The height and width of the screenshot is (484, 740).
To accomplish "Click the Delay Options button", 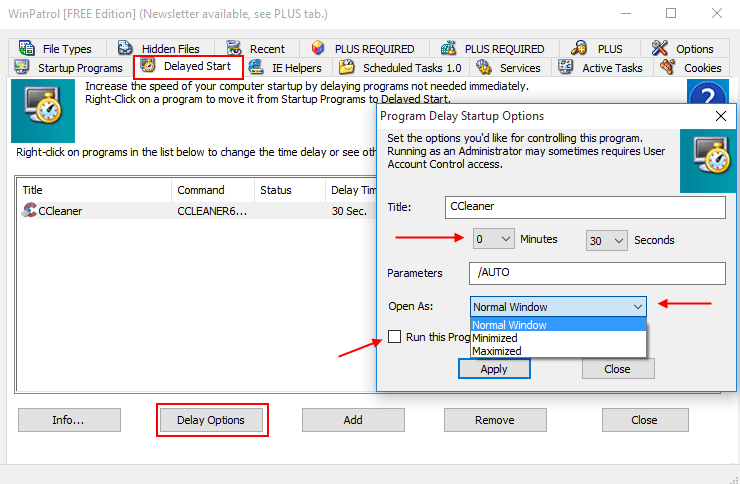I will [x=211, y=420].
